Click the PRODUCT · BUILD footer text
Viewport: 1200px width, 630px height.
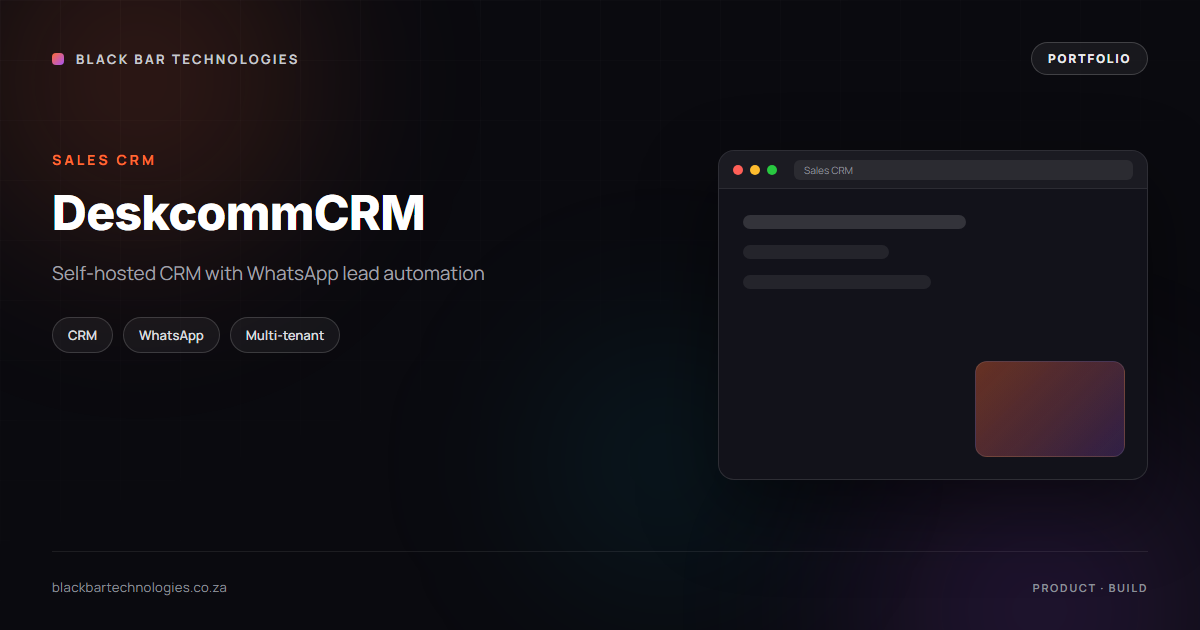click(1090, 588)
